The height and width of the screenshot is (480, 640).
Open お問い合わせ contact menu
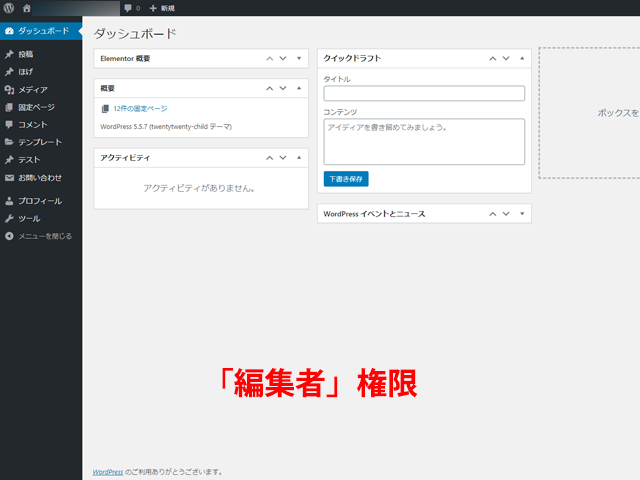tap(41, 178)
